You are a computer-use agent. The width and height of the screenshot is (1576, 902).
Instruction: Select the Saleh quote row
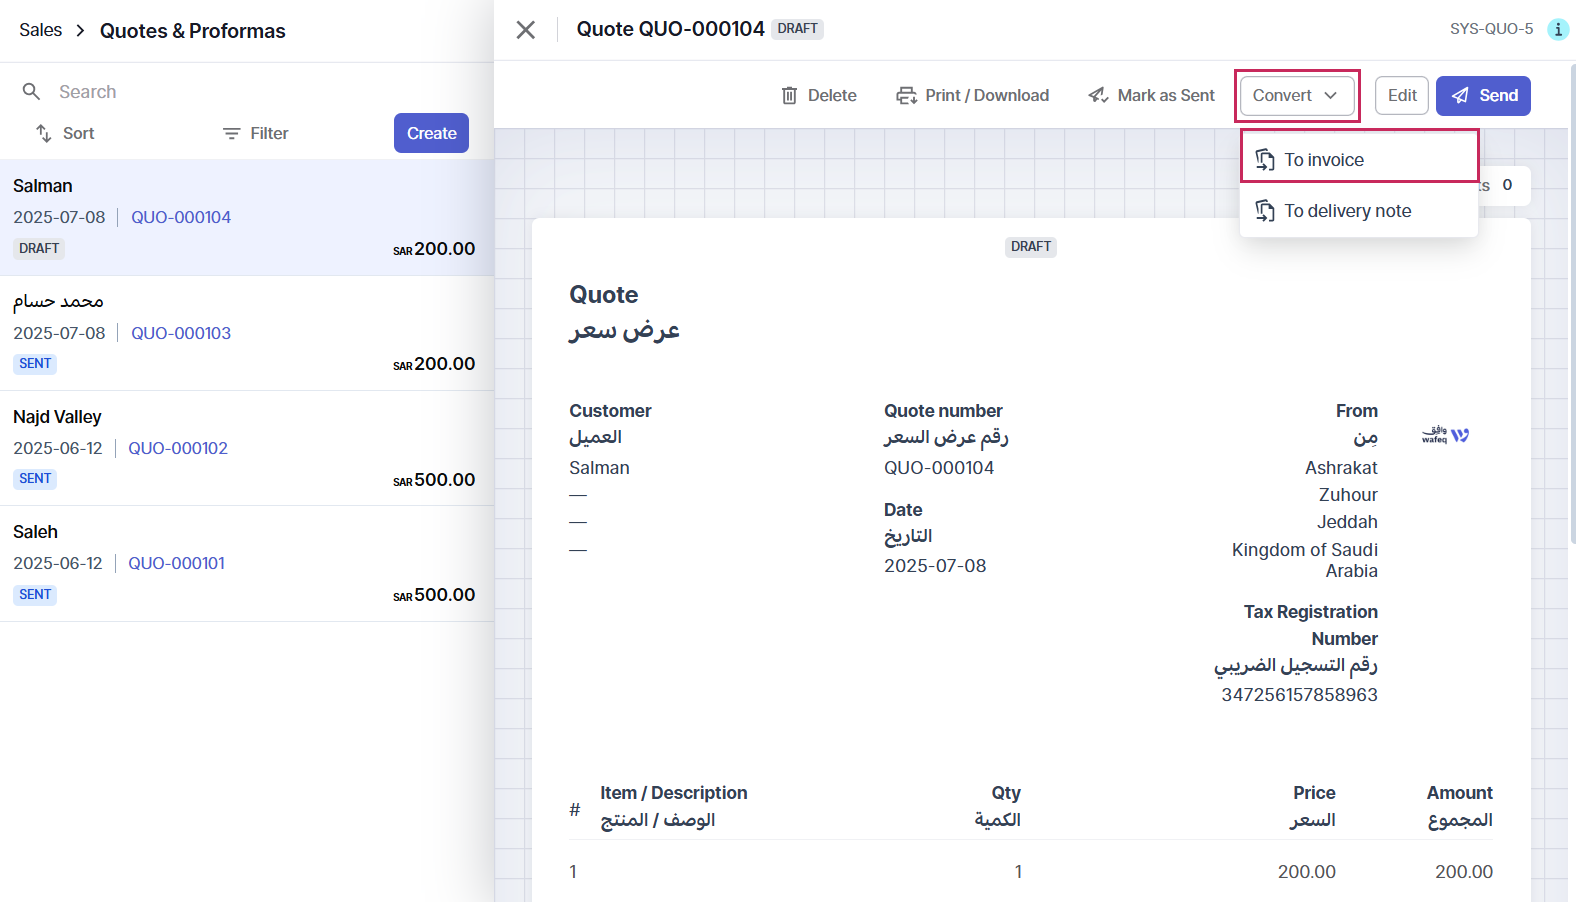(246, 563)
